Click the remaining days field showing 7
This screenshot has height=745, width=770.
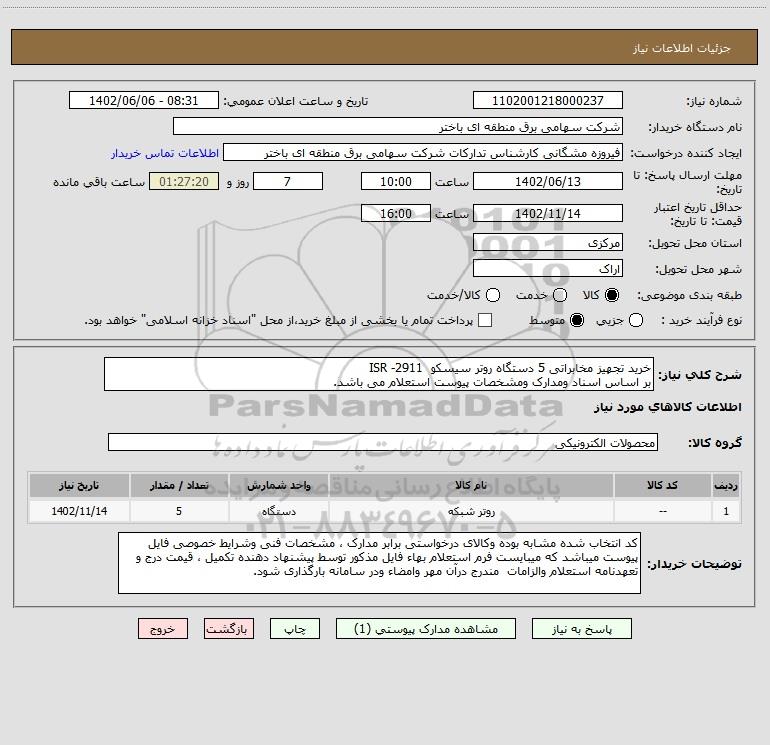(288, 181)
